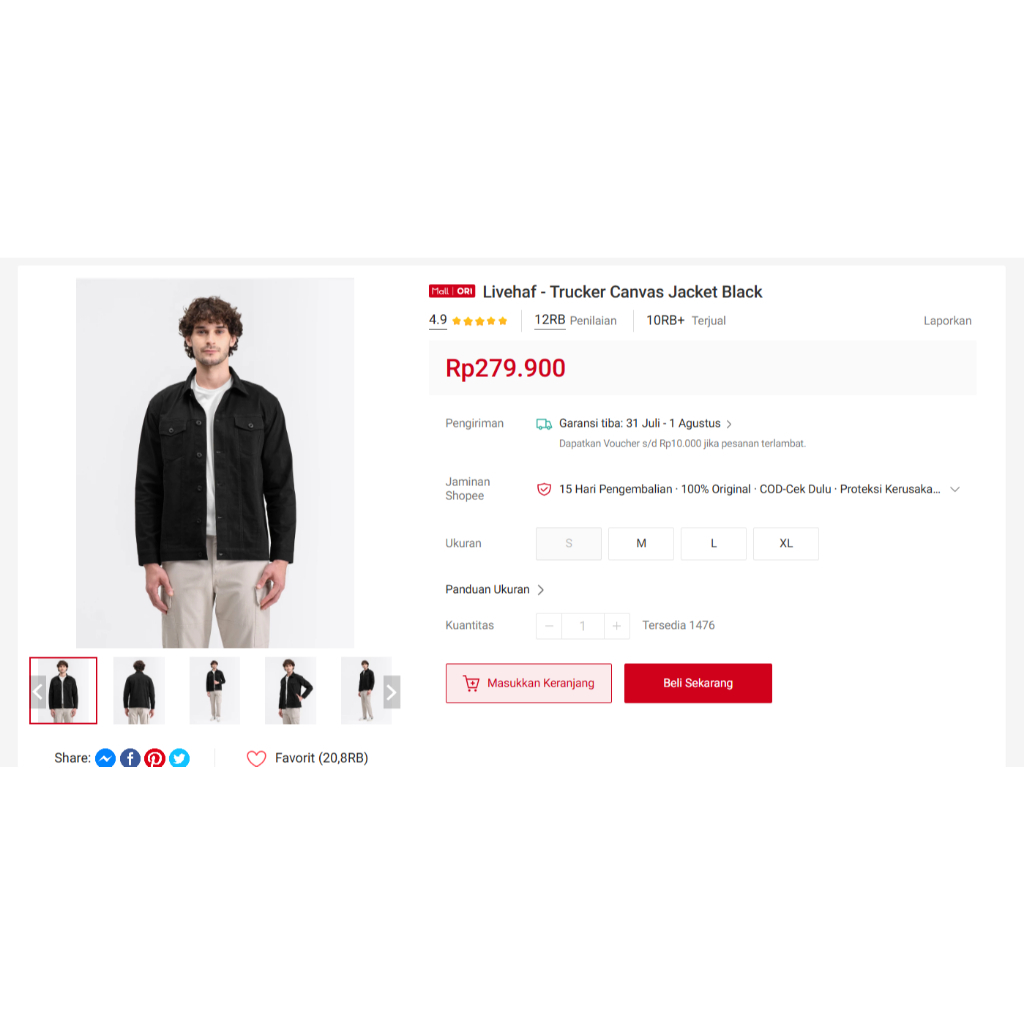Select size M

(x=641, y=543)
